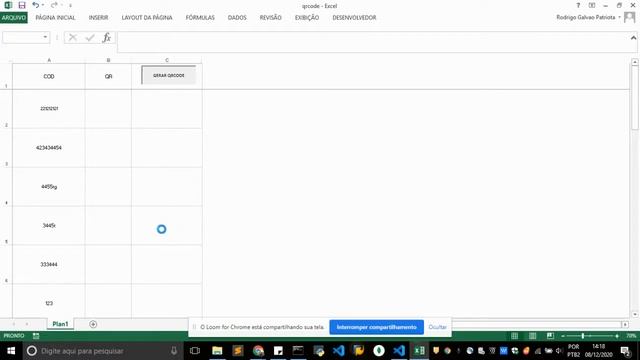Click the 70% zoom level value
Image resolution: width=640 pixels, height=360 pixels.
pyautogui.click(x=631, y=336)
